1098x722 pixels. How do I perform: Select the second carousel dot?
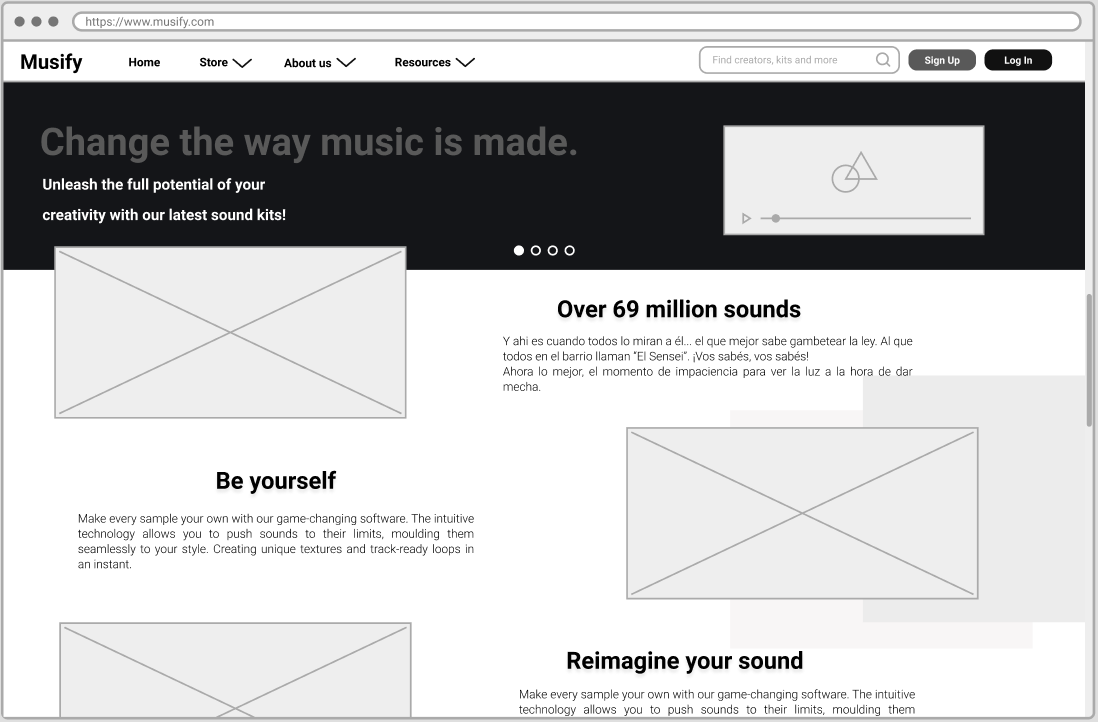click(536, 251)
